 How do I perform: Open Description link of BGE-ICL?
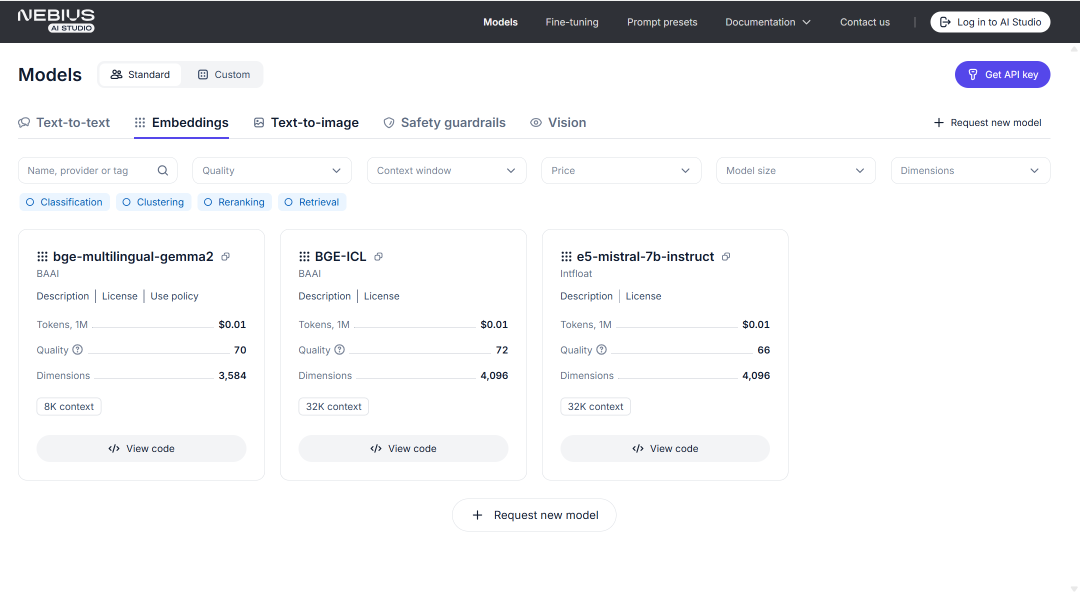point(324,296)
